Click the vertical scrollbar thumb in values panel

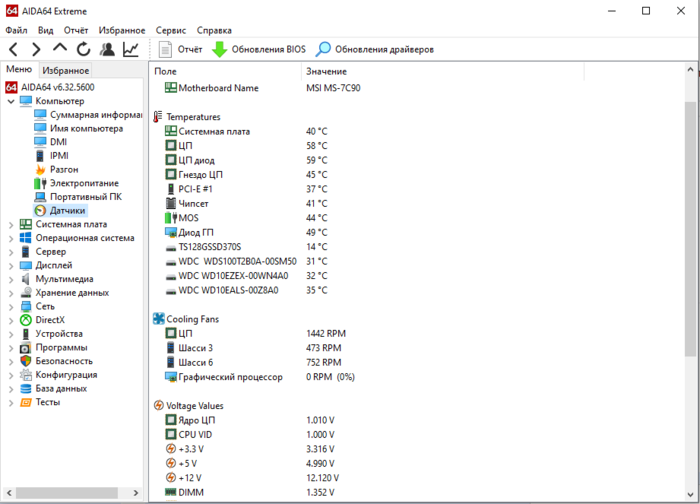[x=690, y=229]
